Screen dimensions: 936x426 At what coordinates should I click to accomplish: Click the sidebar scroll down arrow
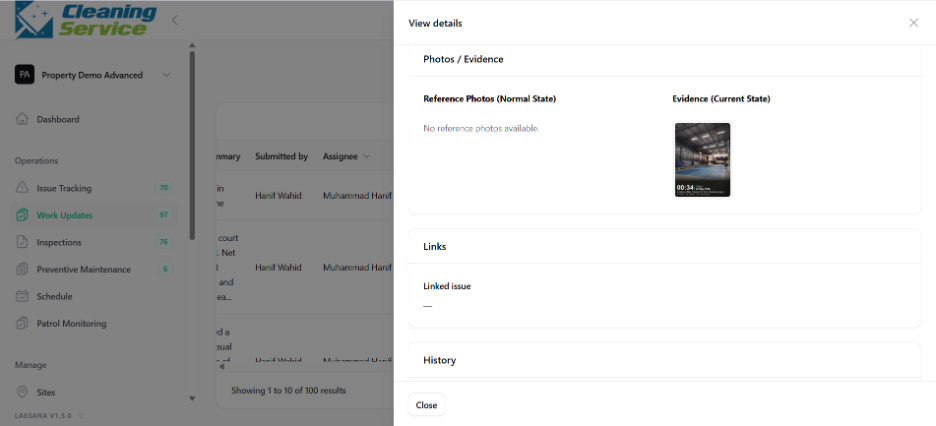(x=192, y=398)
